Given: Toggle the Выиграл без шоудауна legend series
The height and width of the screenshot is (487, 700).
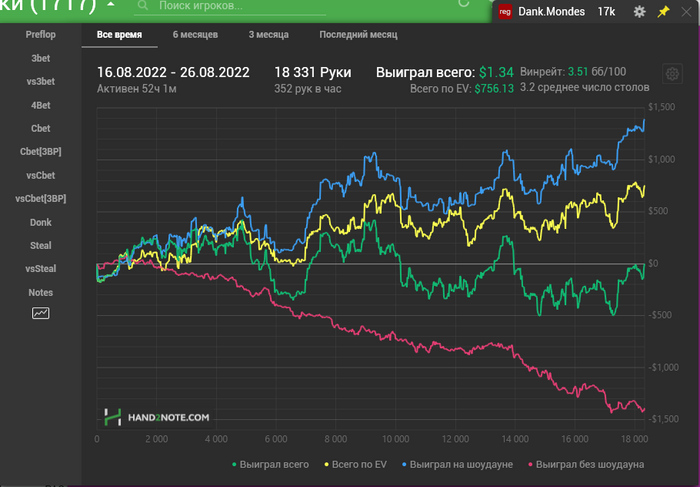Looking at the screenshot, I should click(586, 465).
